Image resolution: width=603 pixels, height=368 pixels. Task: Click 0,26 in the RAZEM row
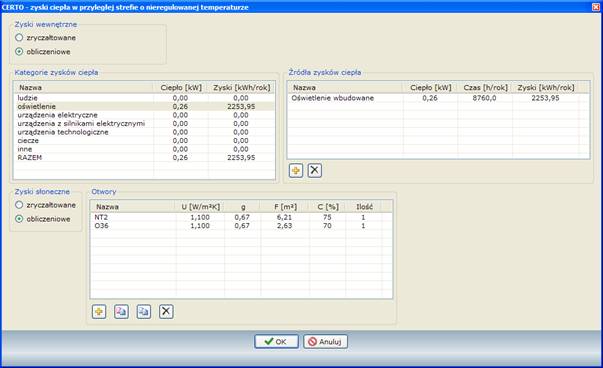(180, 157)
